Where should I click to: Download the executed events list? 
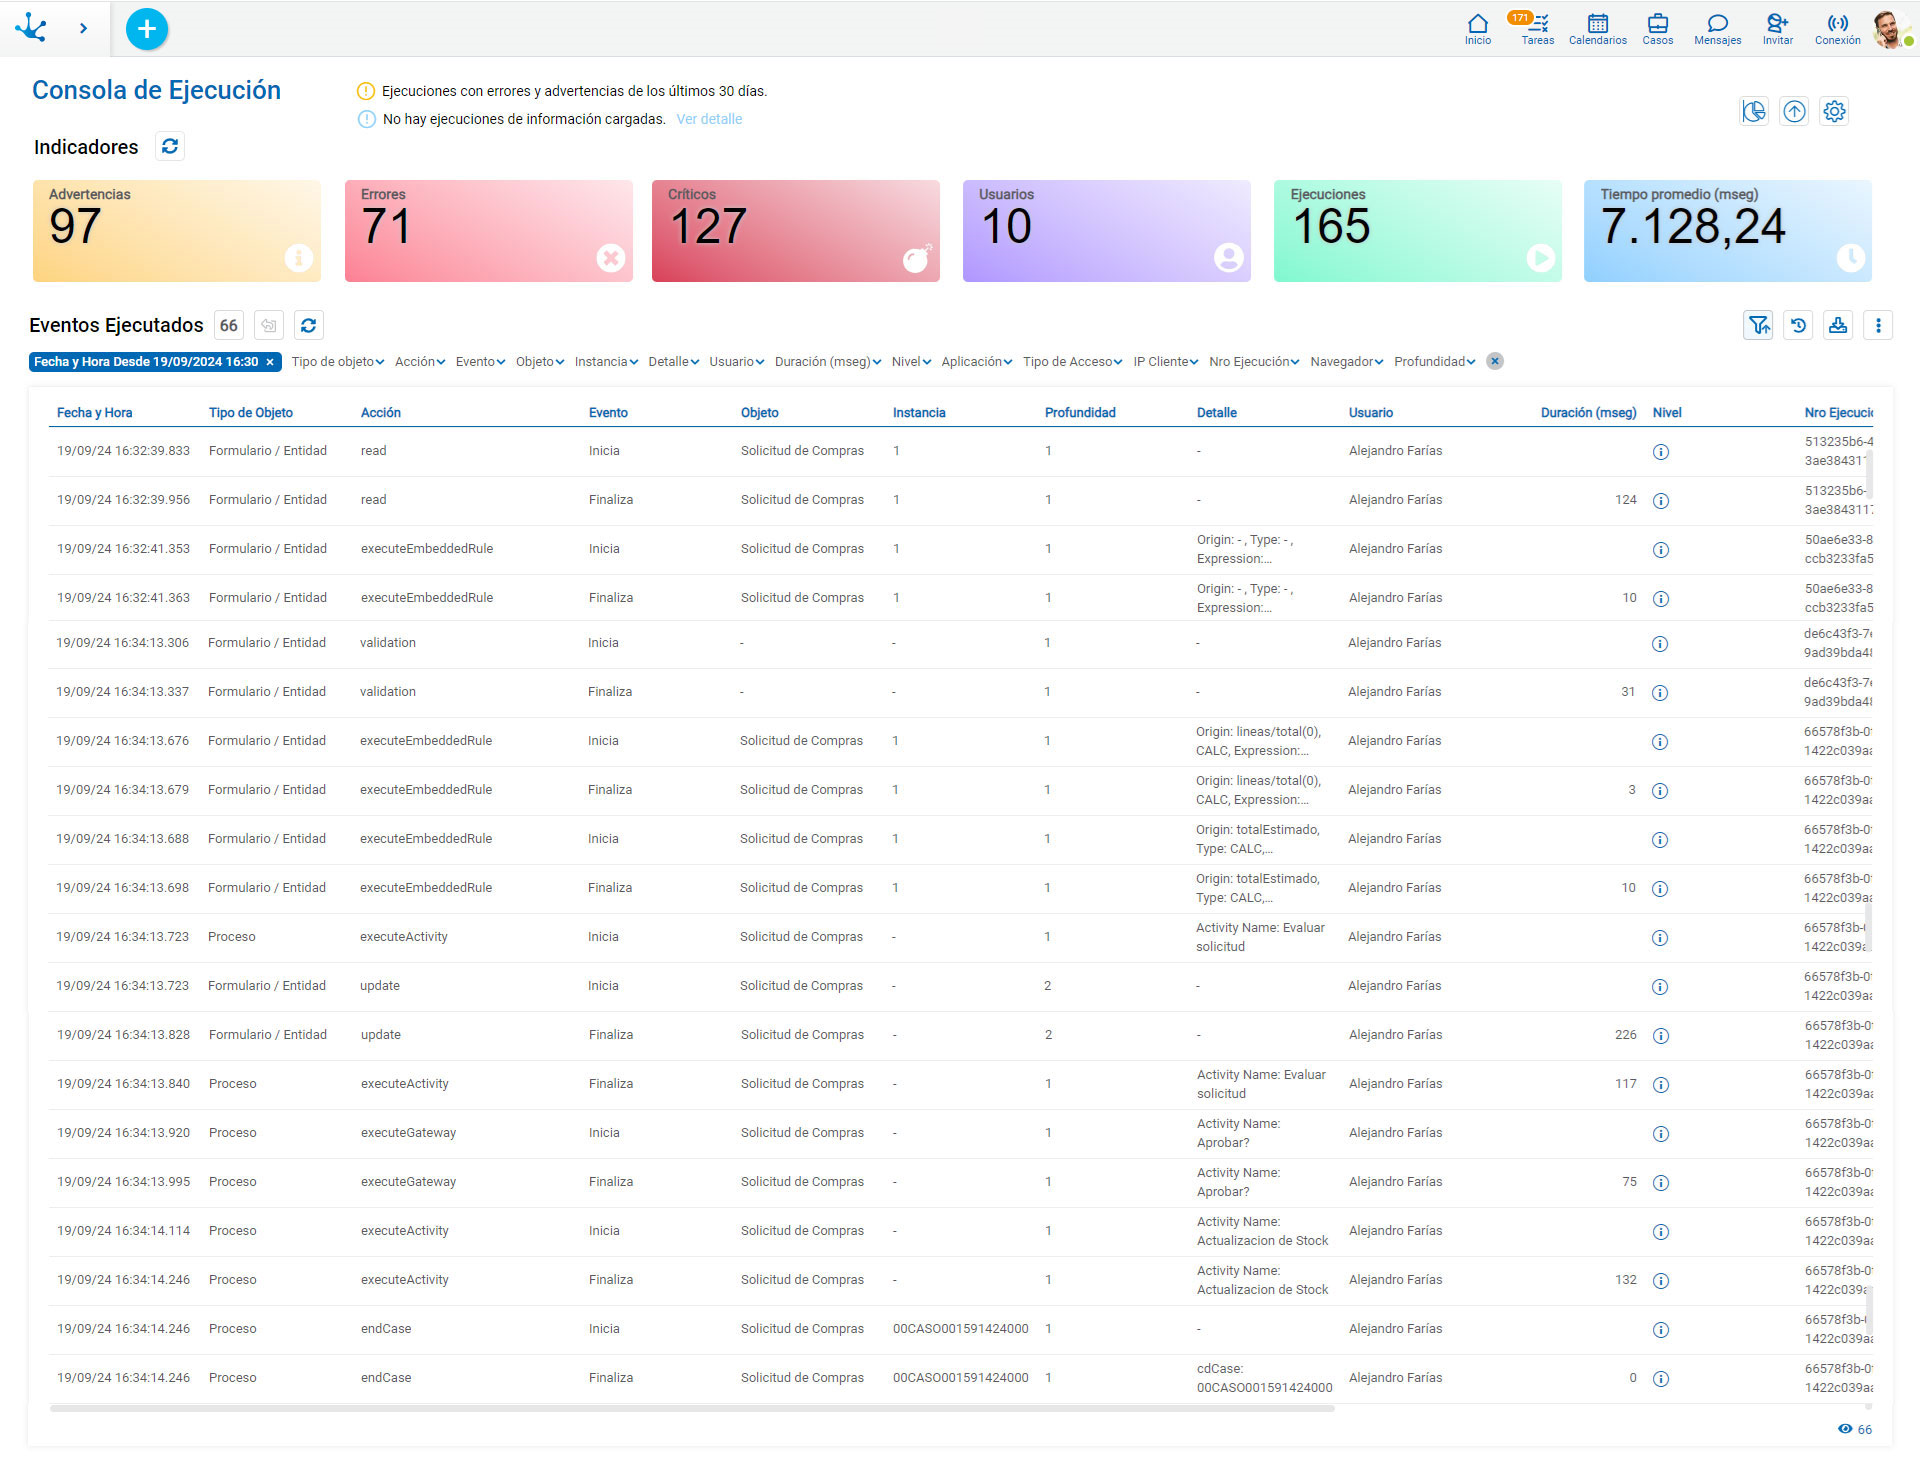(x=1838, y=325)
